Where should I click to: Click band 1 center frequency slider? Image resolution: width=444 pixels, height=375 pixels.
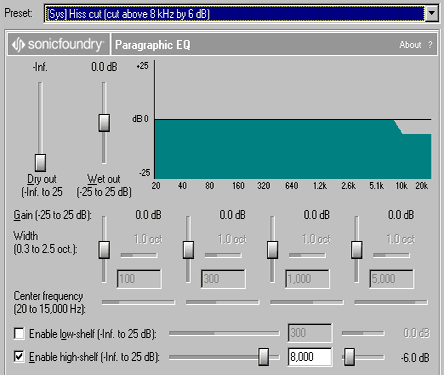pyautogui.click(x=138, y=302)
